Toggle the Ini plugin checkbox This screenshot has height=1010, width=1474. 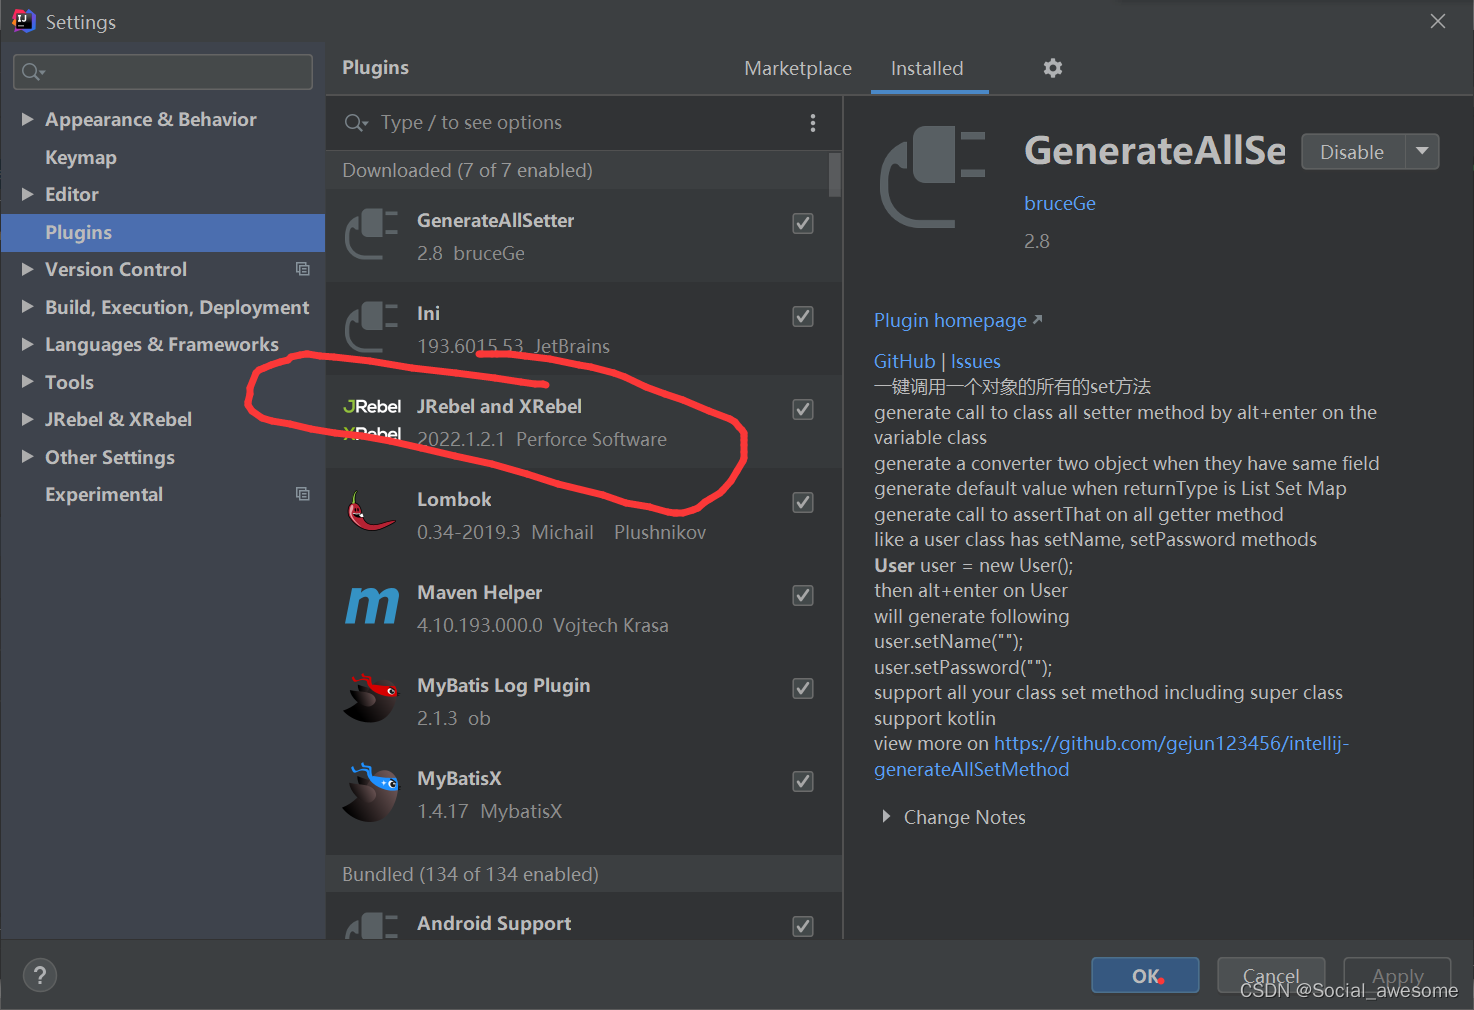pos(803,316)
